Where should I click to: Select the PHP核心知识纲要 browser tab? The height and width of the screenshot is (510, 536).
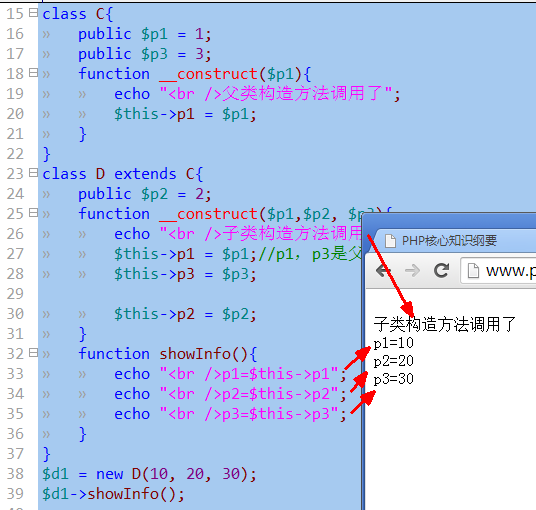[449, 241]
